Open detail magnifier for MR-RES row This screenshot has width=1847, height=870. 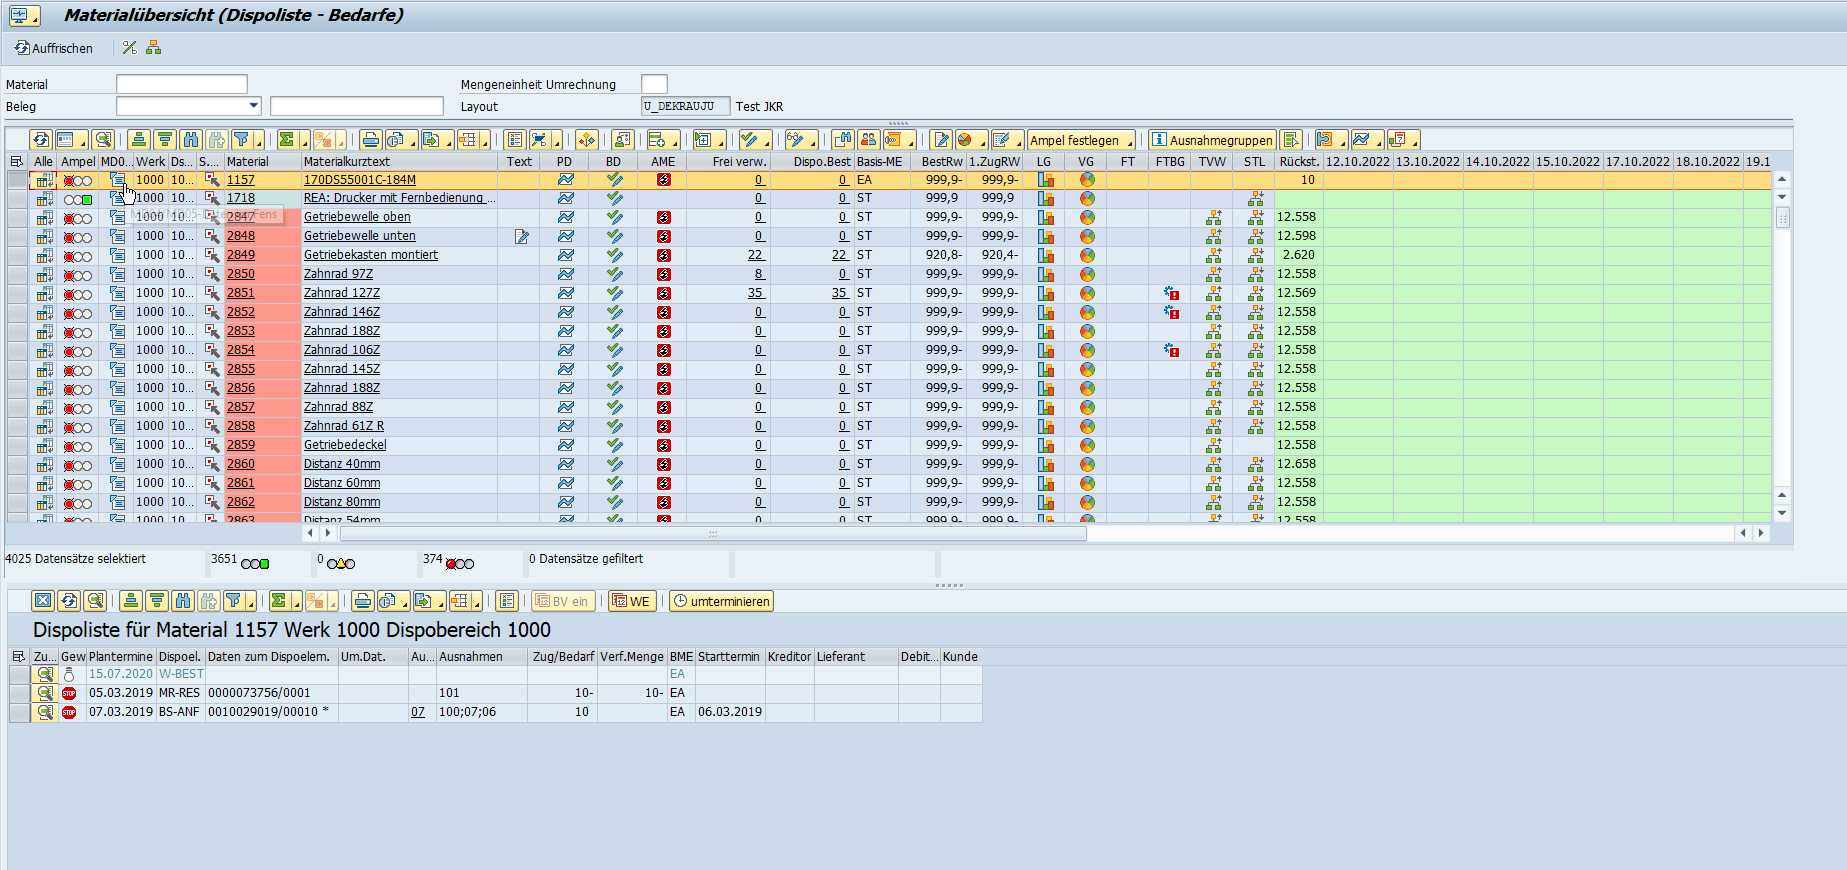(x=44, y=693)
